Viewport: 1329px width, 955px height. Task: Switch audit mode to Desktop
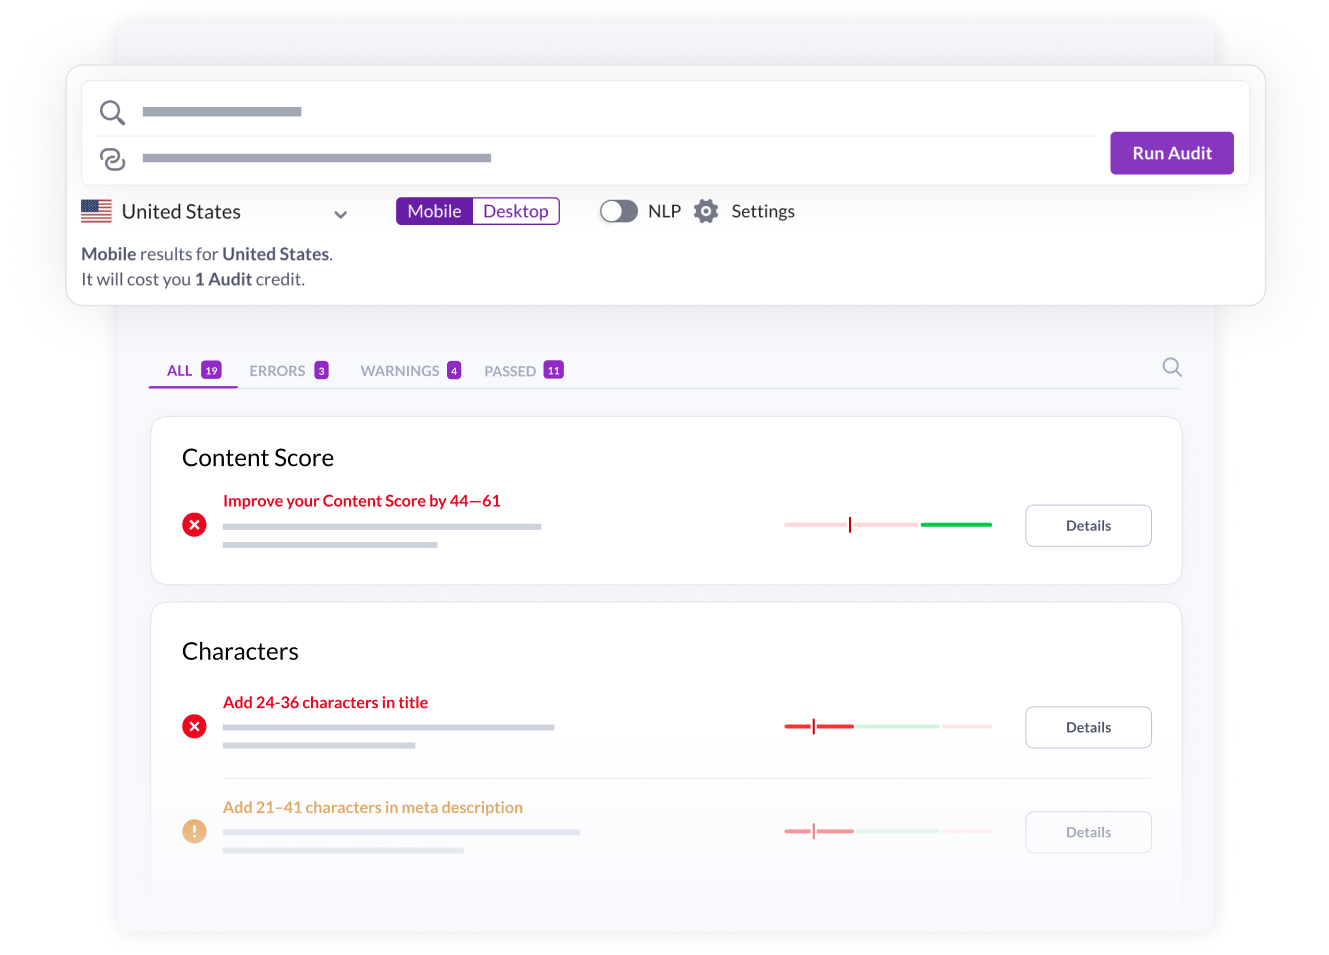coord(515,211)
